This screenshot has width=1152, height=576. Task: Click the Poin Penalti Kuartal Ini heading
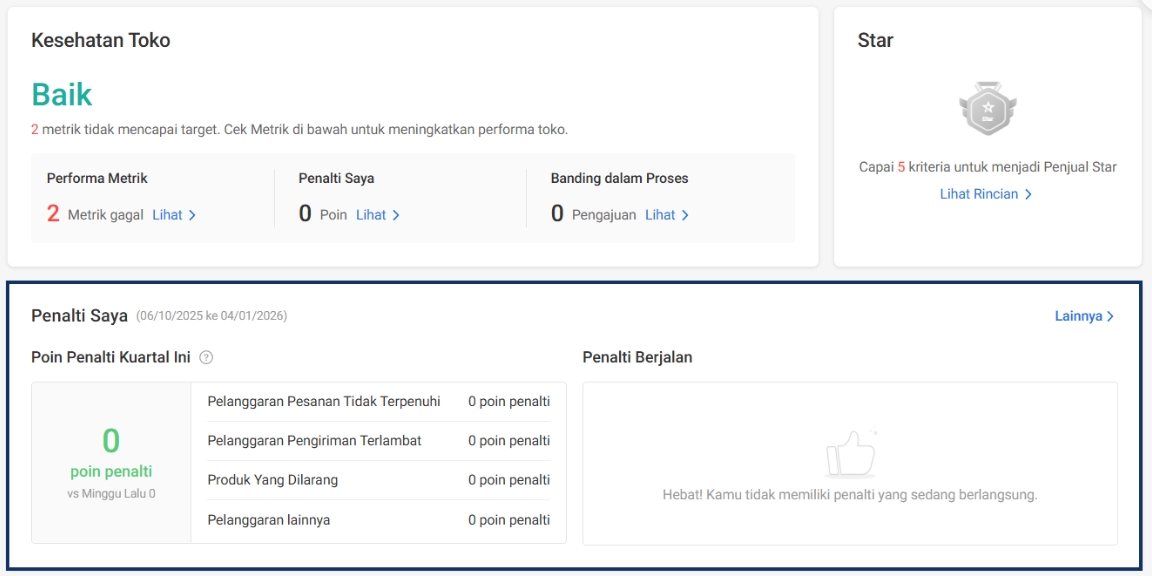tap(111, 358)
